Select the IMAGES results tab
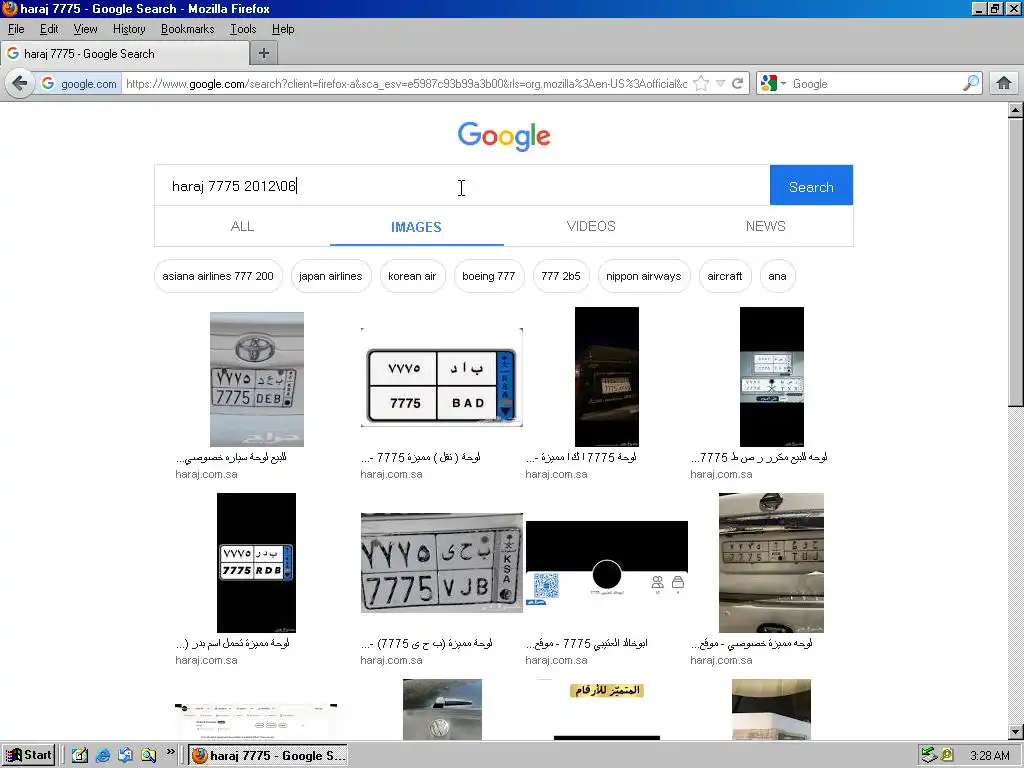The width and height of the screenshot is (1024, 768). pos(417,227)
